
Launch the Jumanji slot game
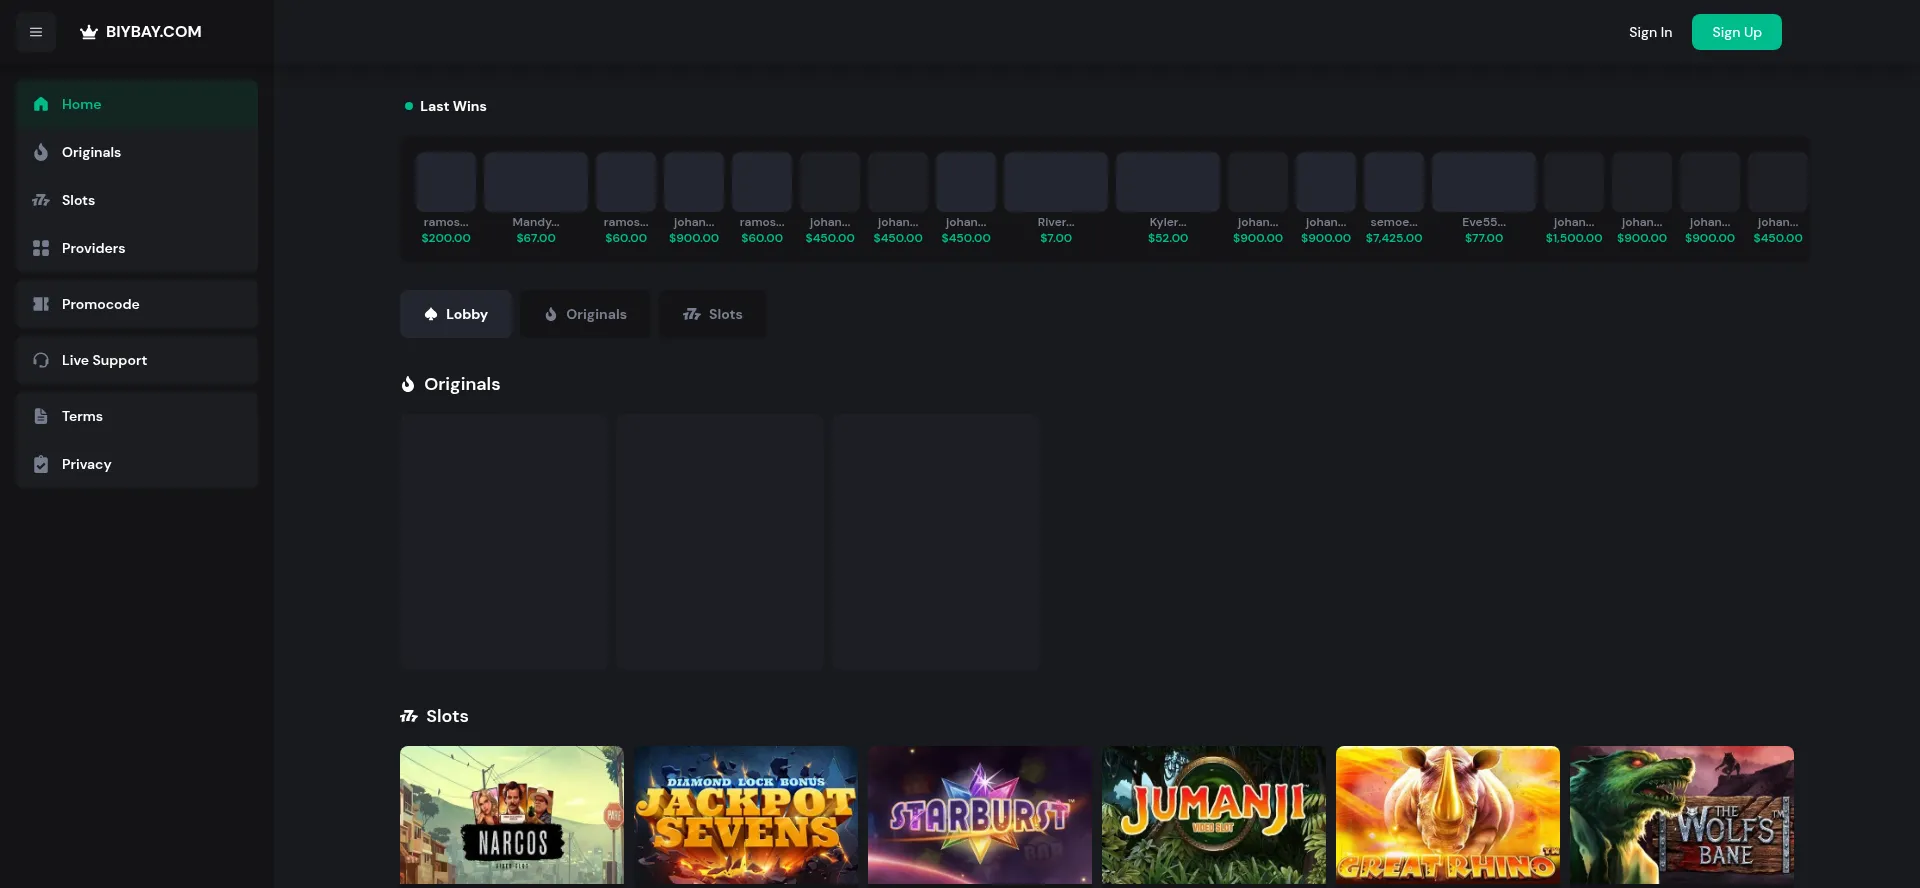pyautogui.click(x=1214, y=815)
